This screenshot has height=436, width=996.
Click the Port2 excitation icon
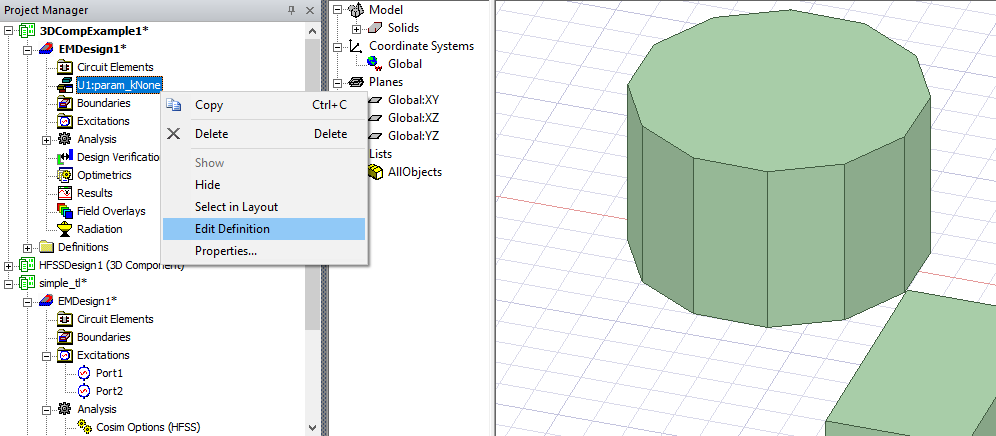(84, 391)
